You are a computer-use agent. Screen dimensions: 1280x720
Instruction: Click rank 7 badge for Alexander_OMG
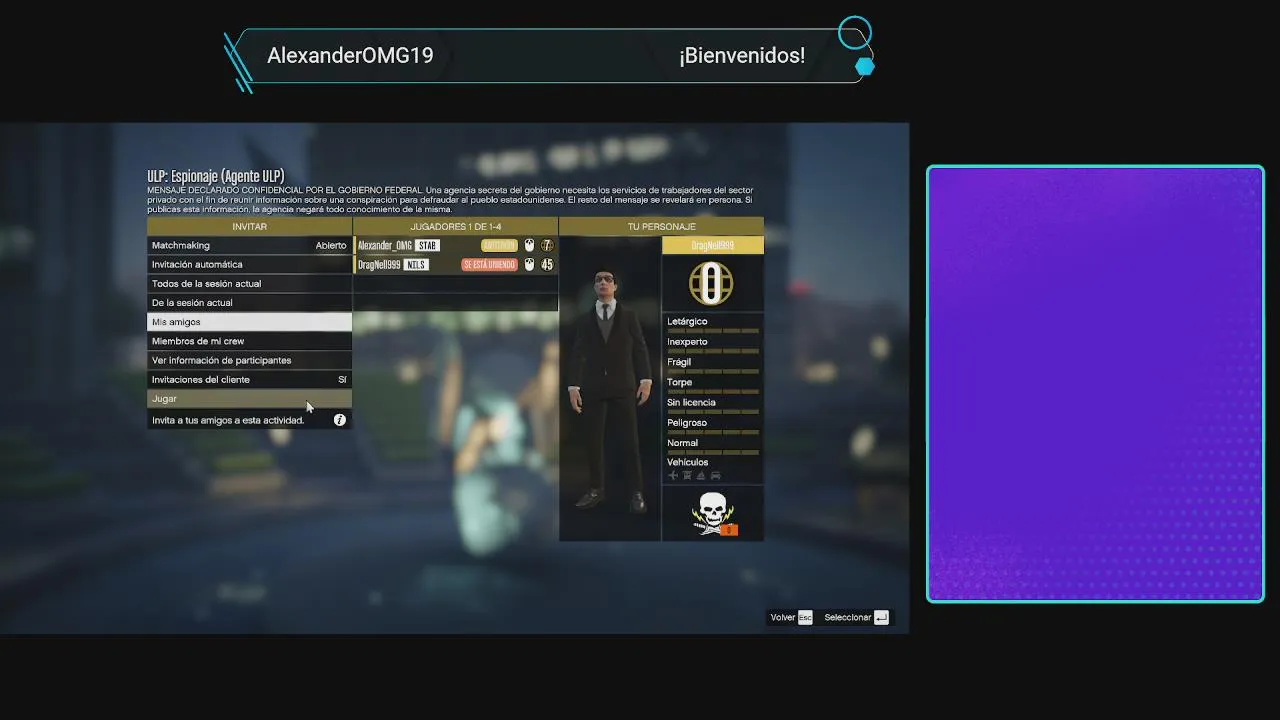(547, 245)
